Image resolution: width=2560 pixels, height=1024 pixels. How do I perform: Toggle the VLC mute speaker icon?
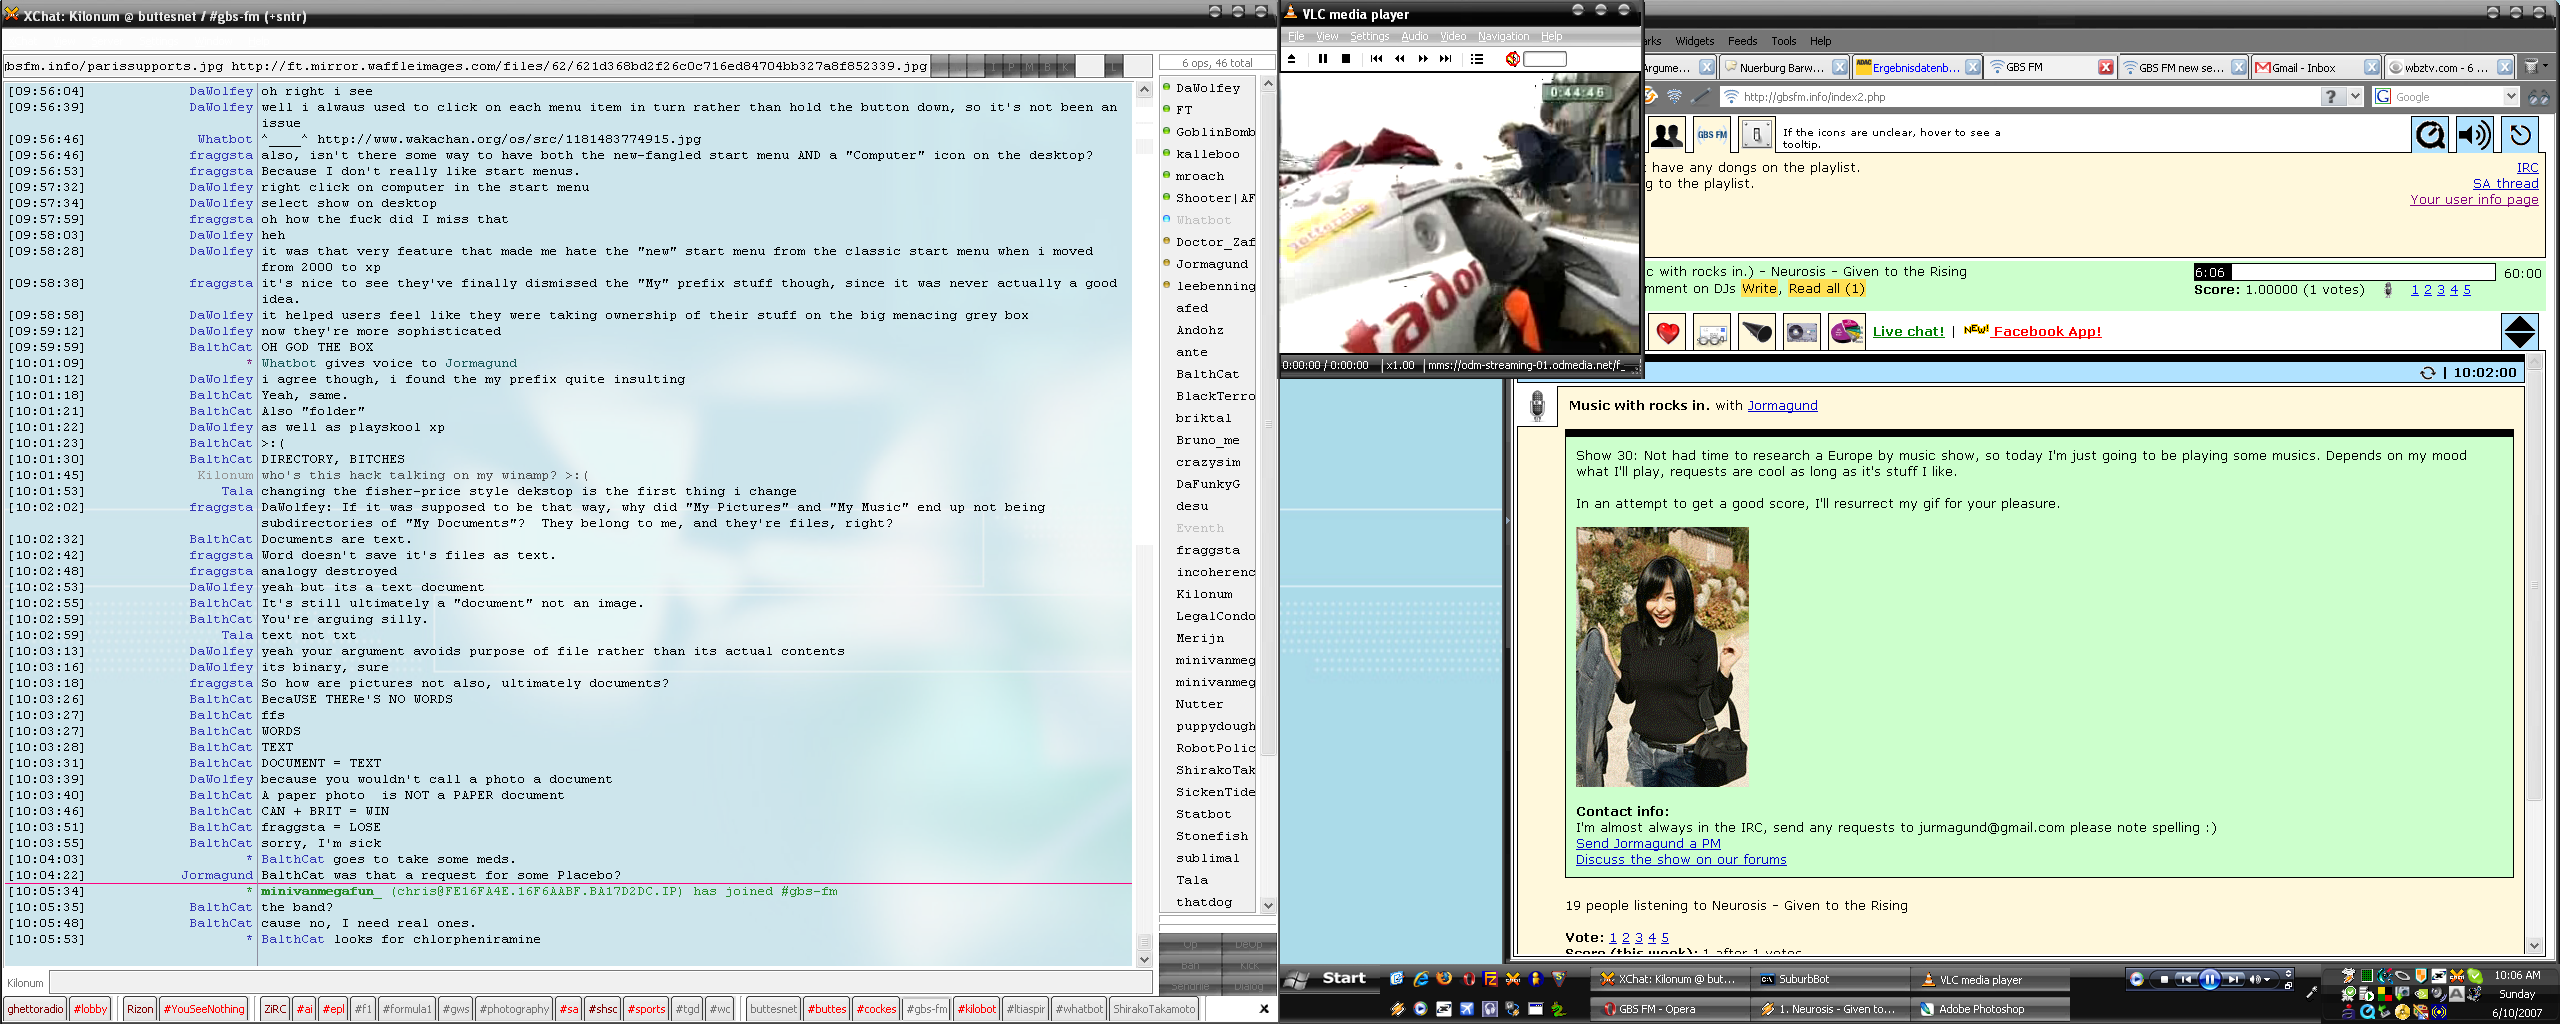(1512, 59)
